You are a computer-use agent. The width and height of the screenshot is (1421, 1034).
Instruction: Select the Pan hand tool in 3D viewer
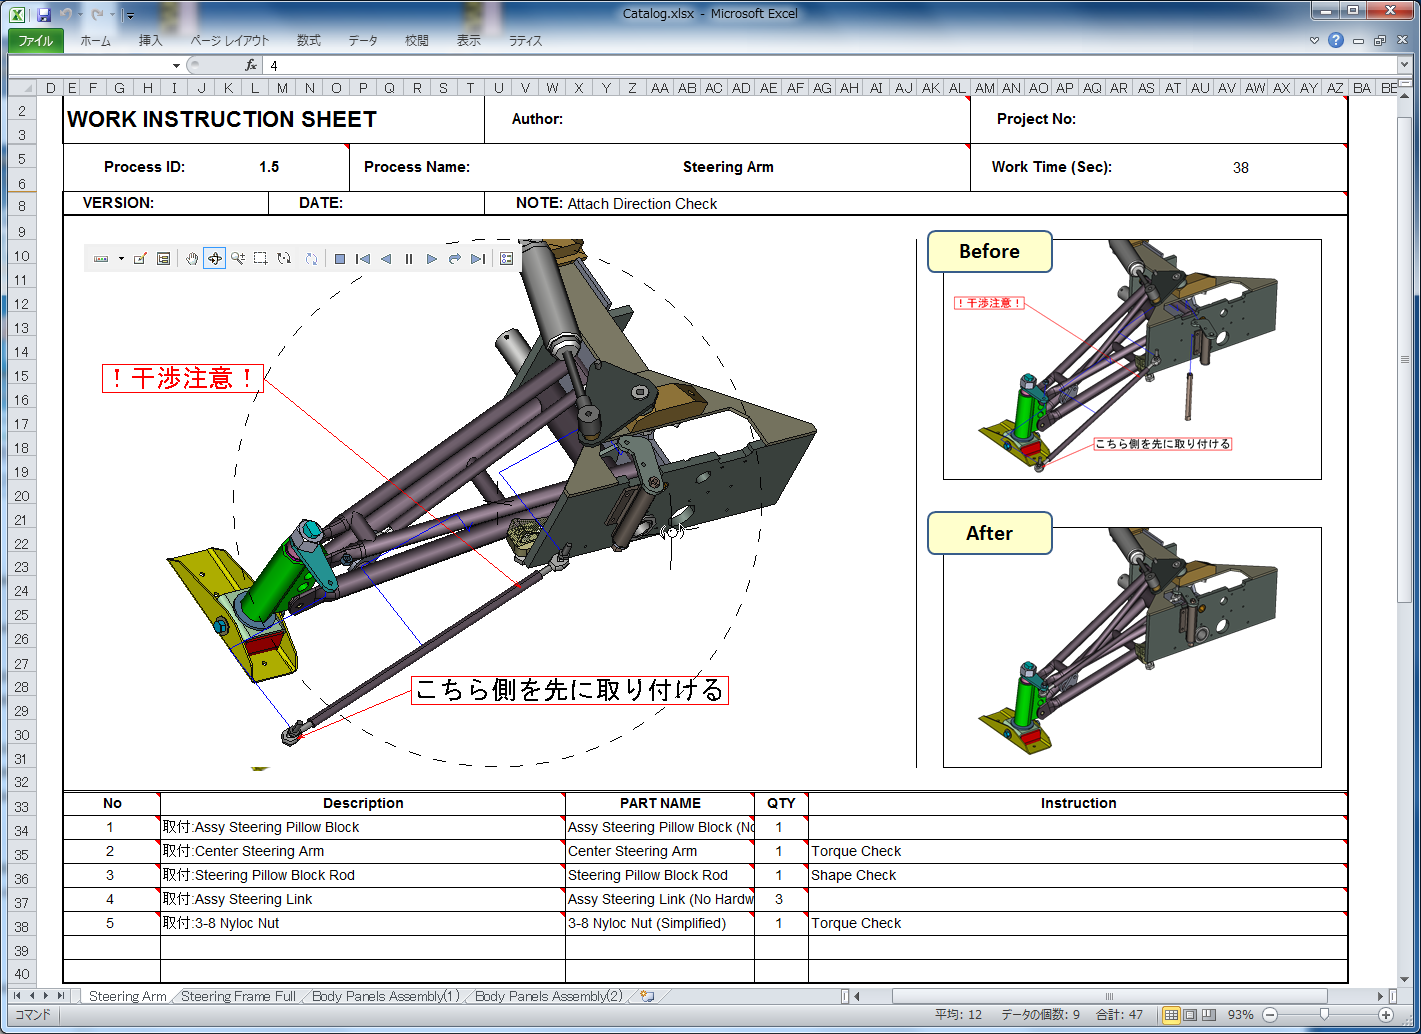192,259
